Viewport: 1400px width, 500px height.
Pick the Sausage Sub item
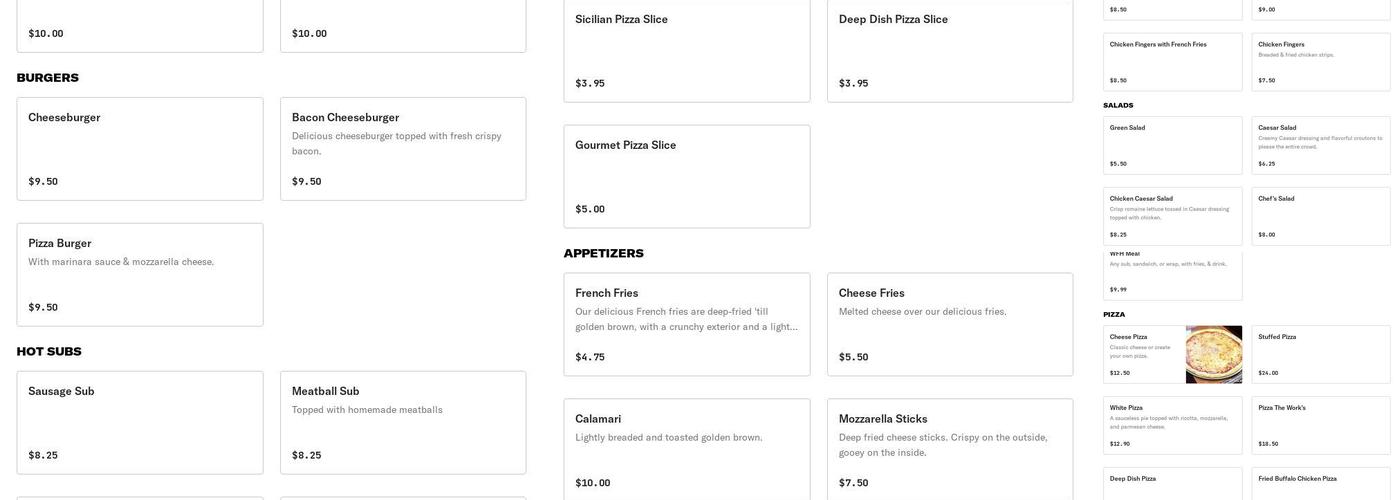coord(140,422)
